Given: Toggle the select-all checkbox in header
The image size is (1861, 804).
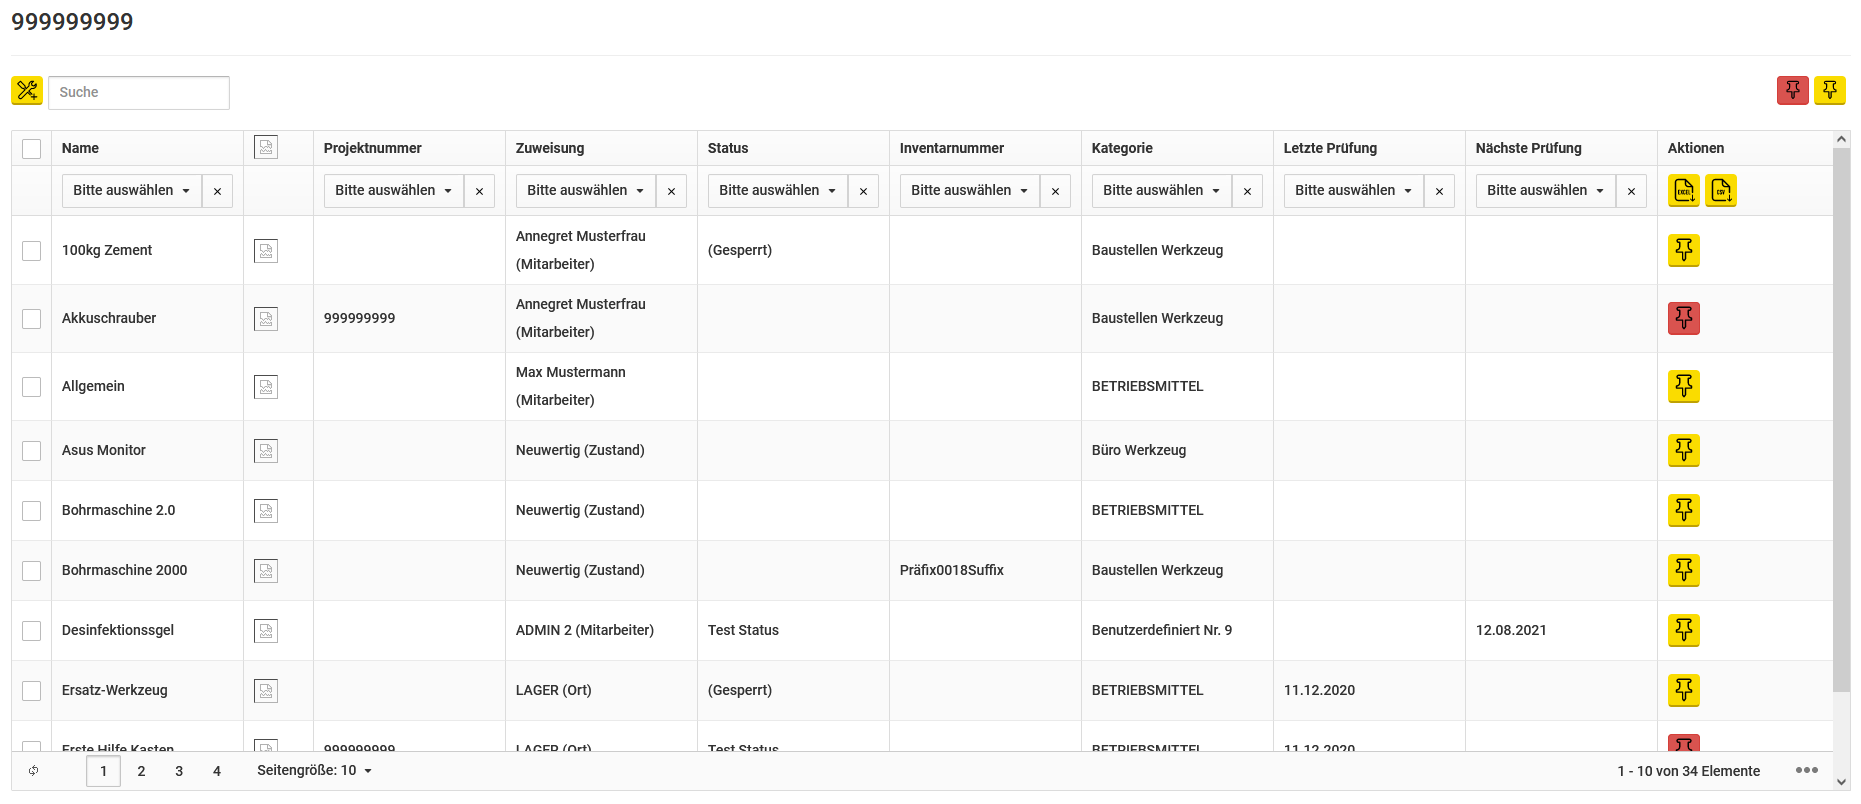Looking at the screenshot, I should click(32, 148).
